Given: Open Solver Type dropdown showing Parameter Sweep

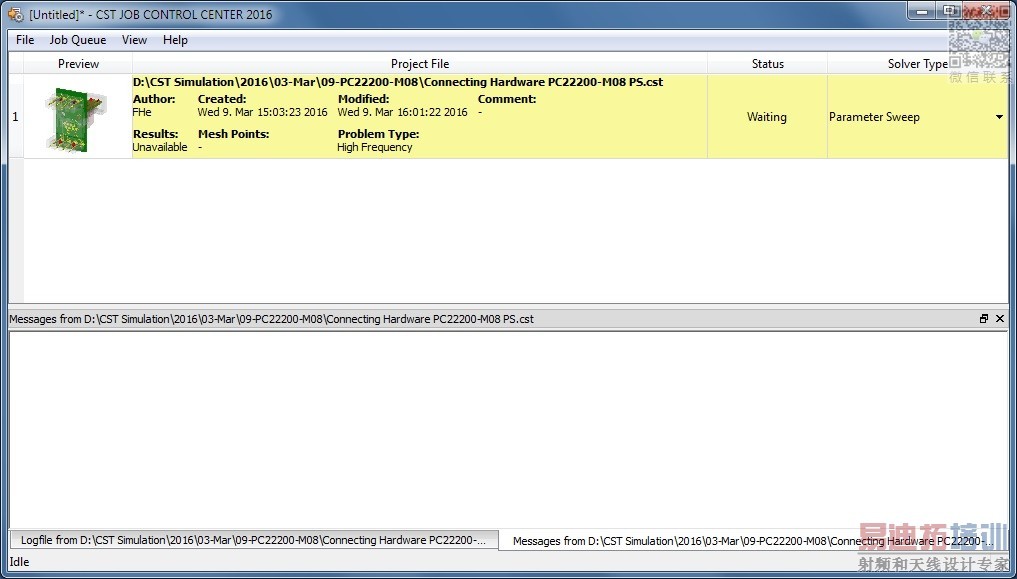Looking at the screenshot, I should (x=999, y=117).
